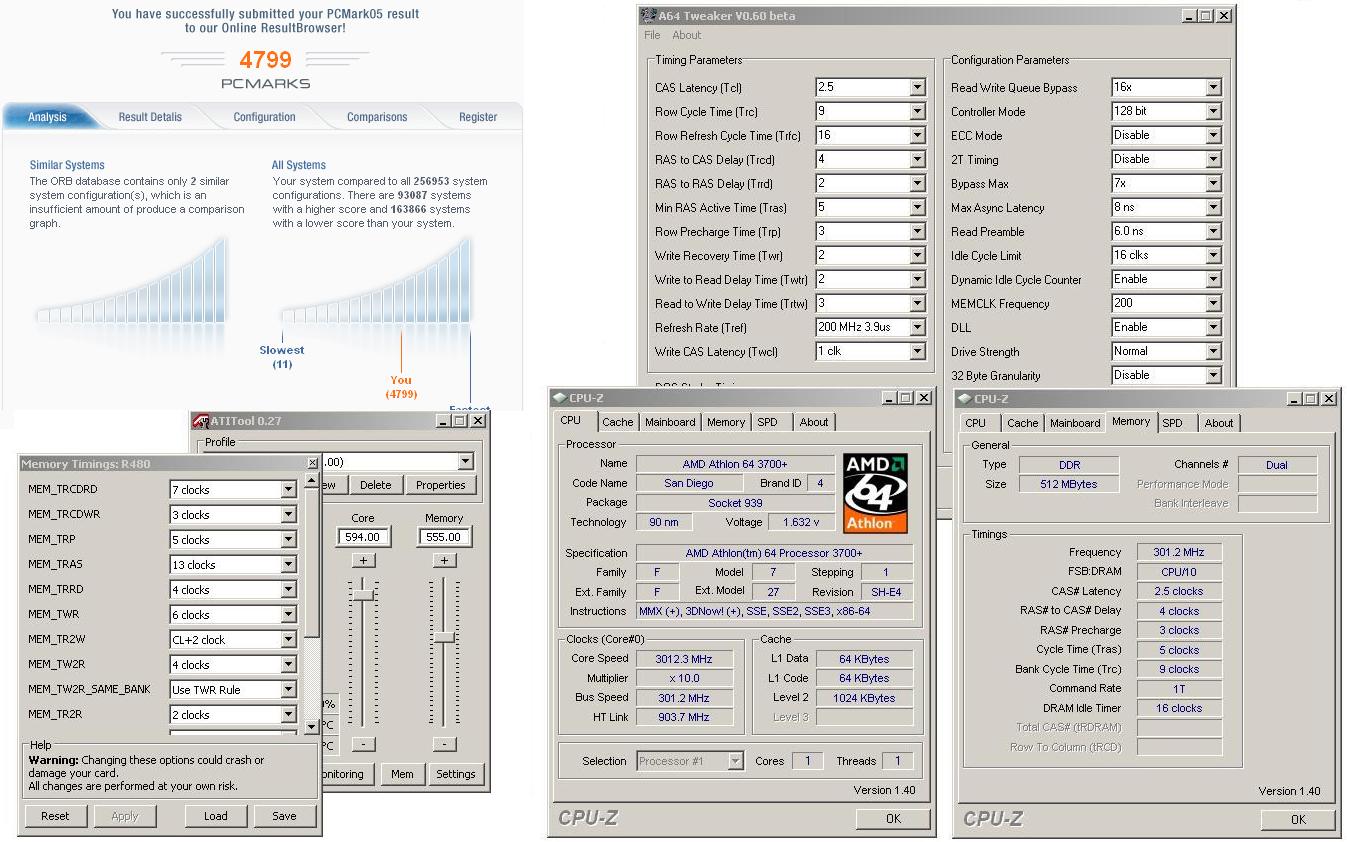The height and width of the screenshot is (842, 1347).
Task: Open the Processor #1 selection dropdown
Action: tap(736, 761)
